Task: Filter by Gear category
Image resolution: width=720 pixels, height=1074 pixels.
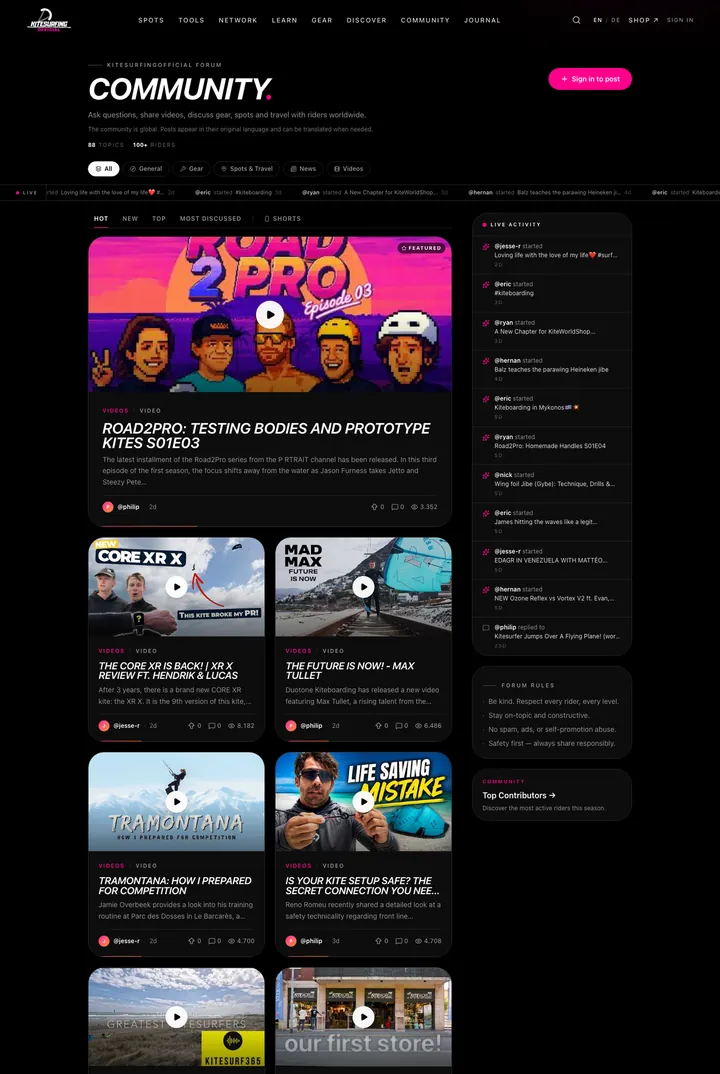Action: 191,168
